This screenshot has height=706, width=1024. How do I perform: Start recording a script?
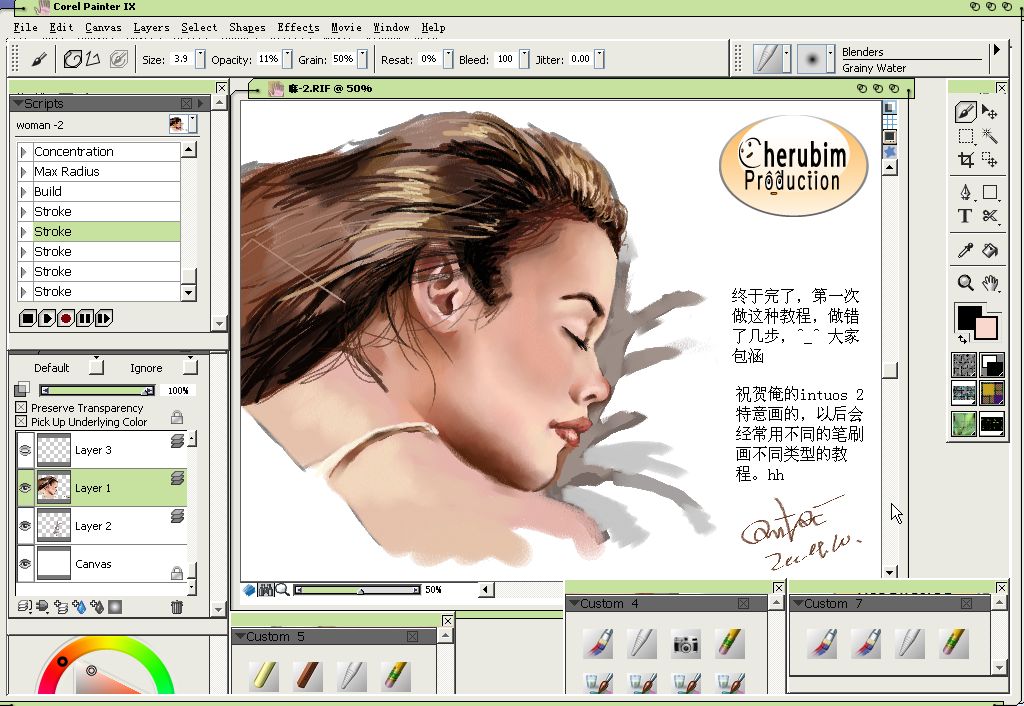coord(65,318)
